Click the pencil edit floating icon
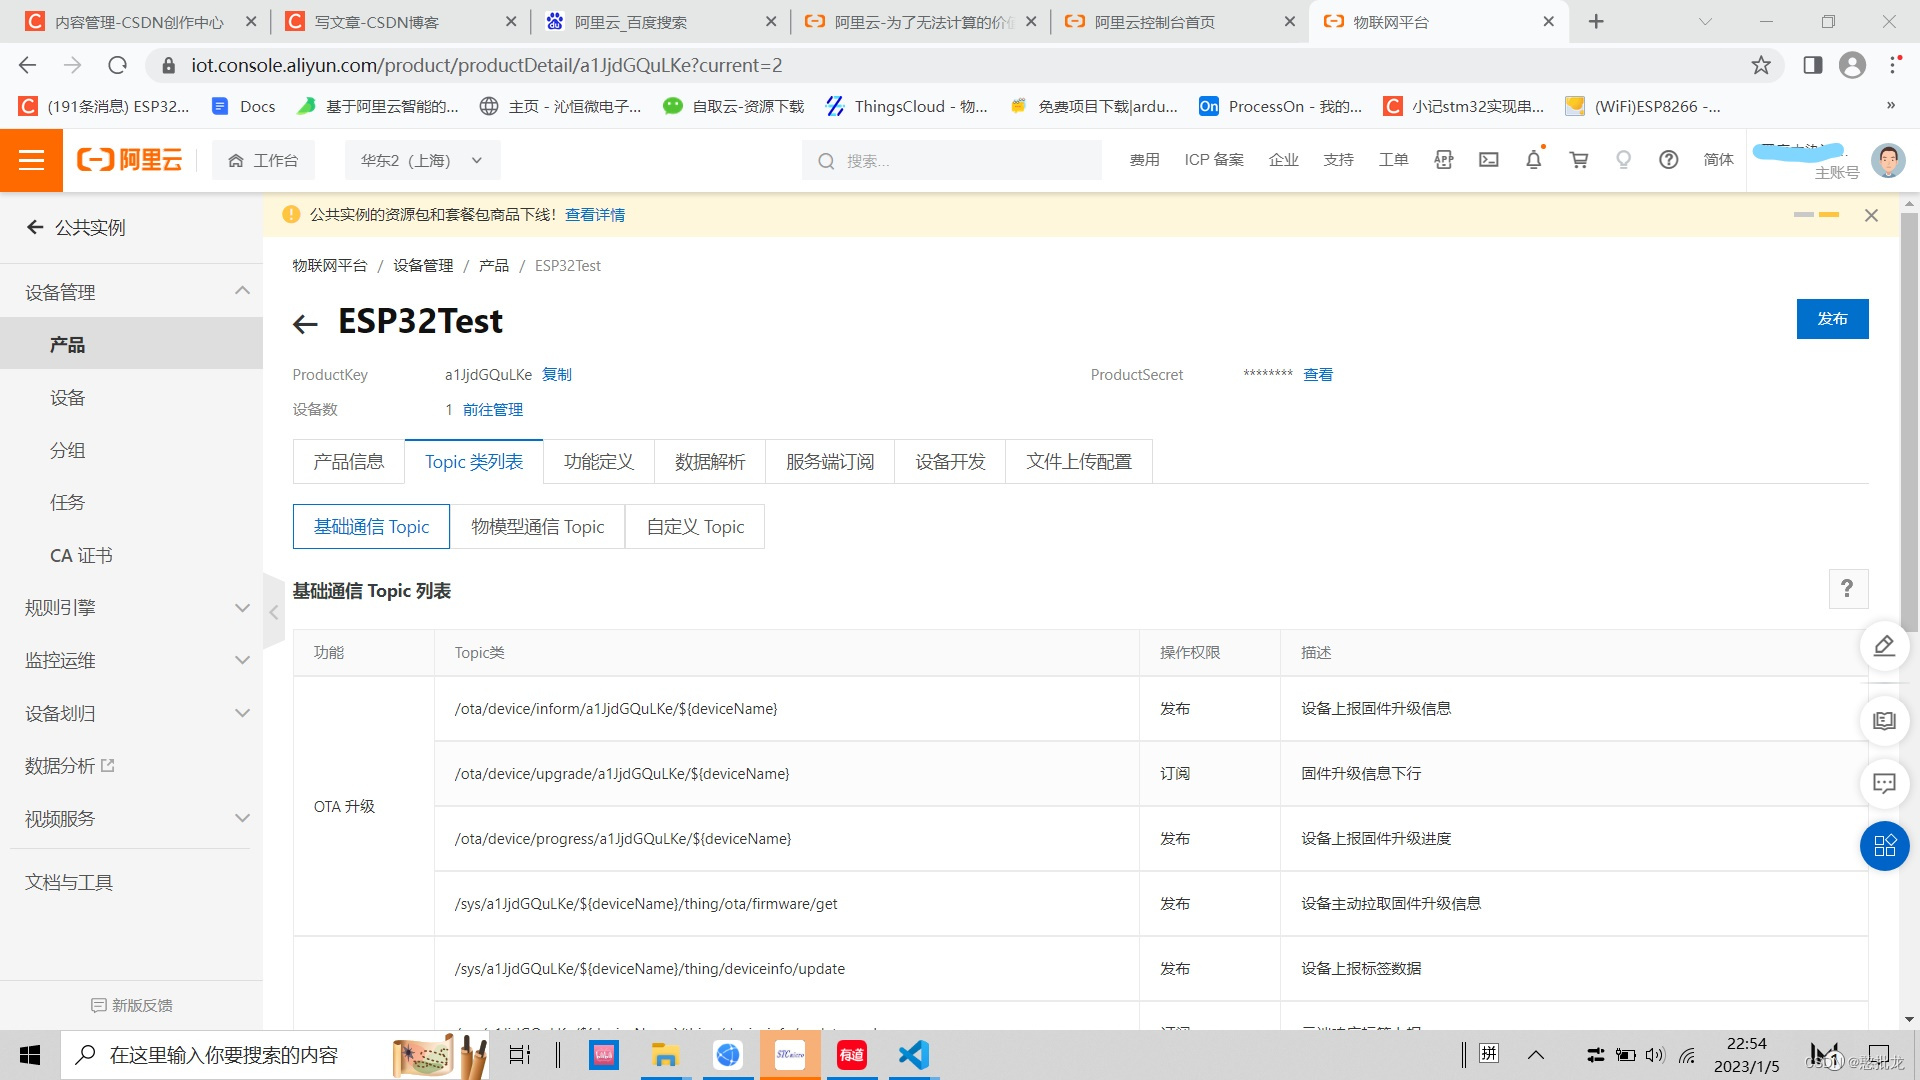Screen dimensions: 1920x1080 [1884, 646]
